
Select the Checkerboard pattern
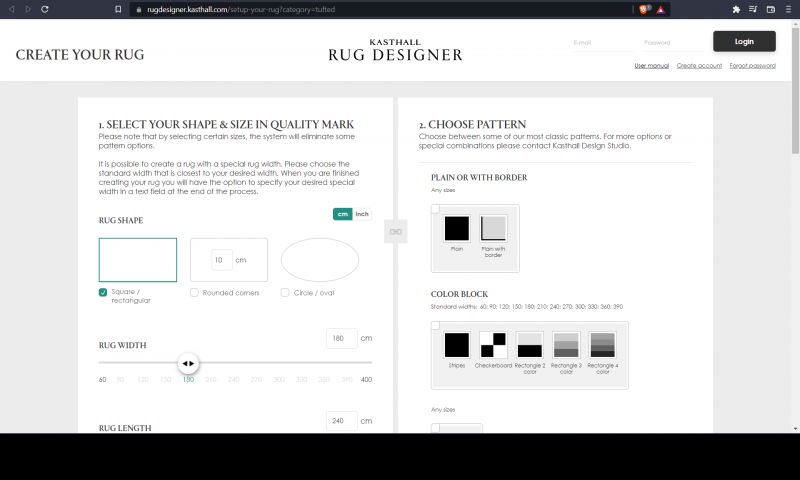coord(493,345)
